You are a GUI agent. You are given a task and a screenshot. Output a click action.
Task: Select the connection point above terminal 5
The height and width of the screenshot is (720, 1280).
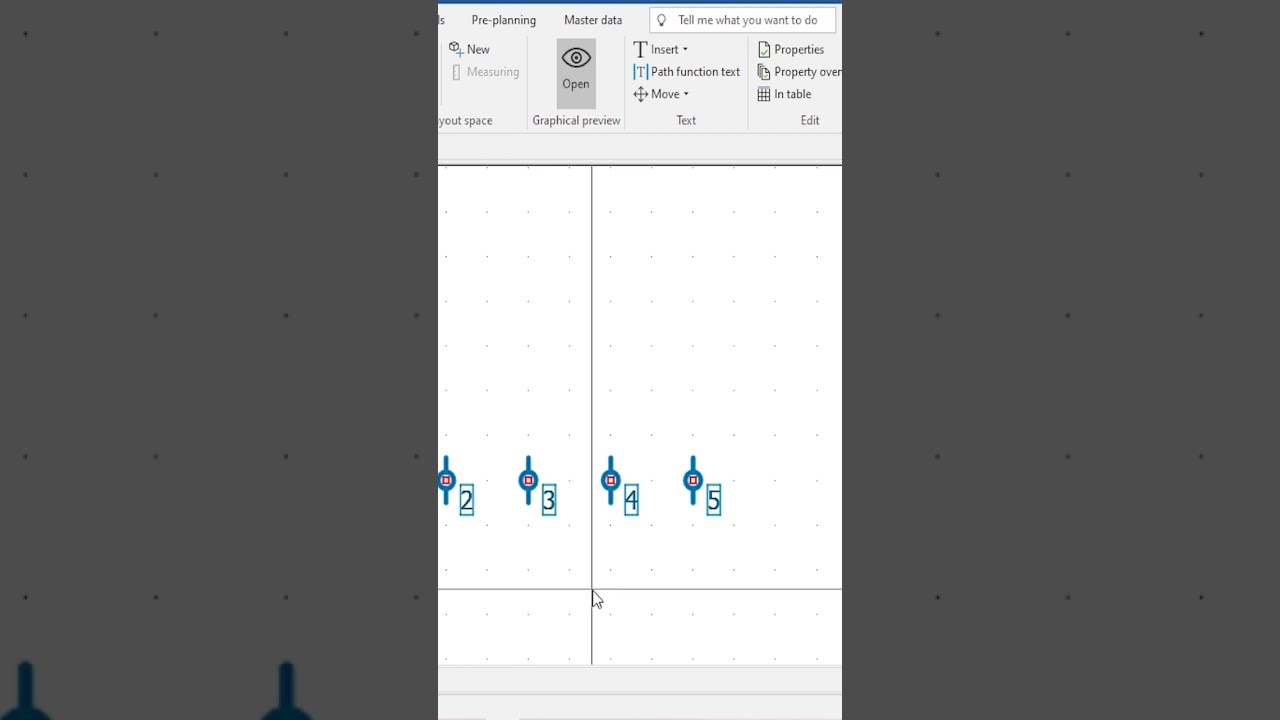tap(692, 481)
